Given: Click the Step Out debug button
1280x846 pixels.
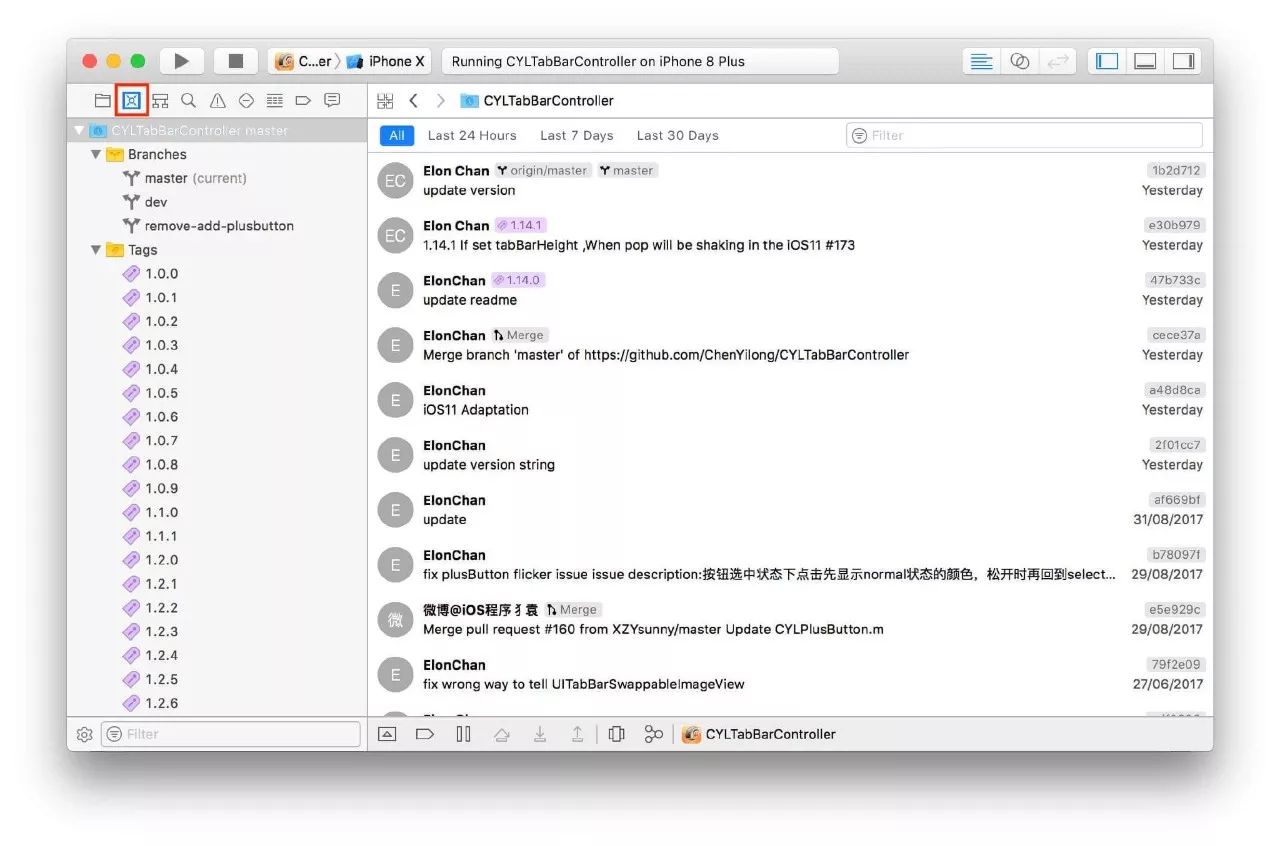Looking at the screenshot, I should coord(578,734).
